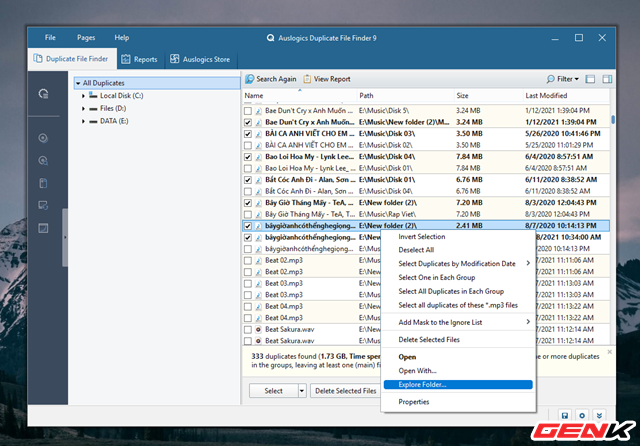Open the top sidebar disk-list scan icon
The width and height of the screenshot is (640, 446).
click(x=43, y=94)
